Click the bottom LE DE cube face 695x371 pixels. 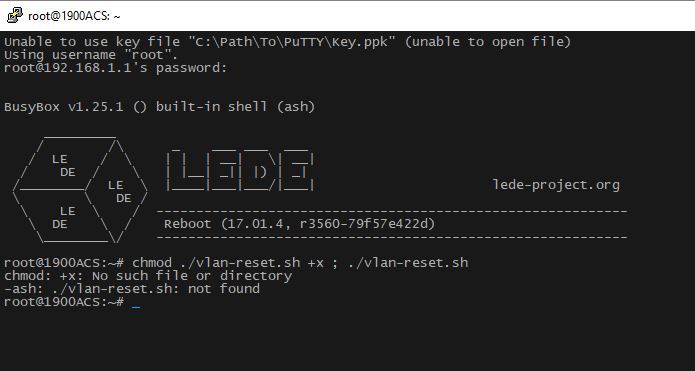click(64, 218)
